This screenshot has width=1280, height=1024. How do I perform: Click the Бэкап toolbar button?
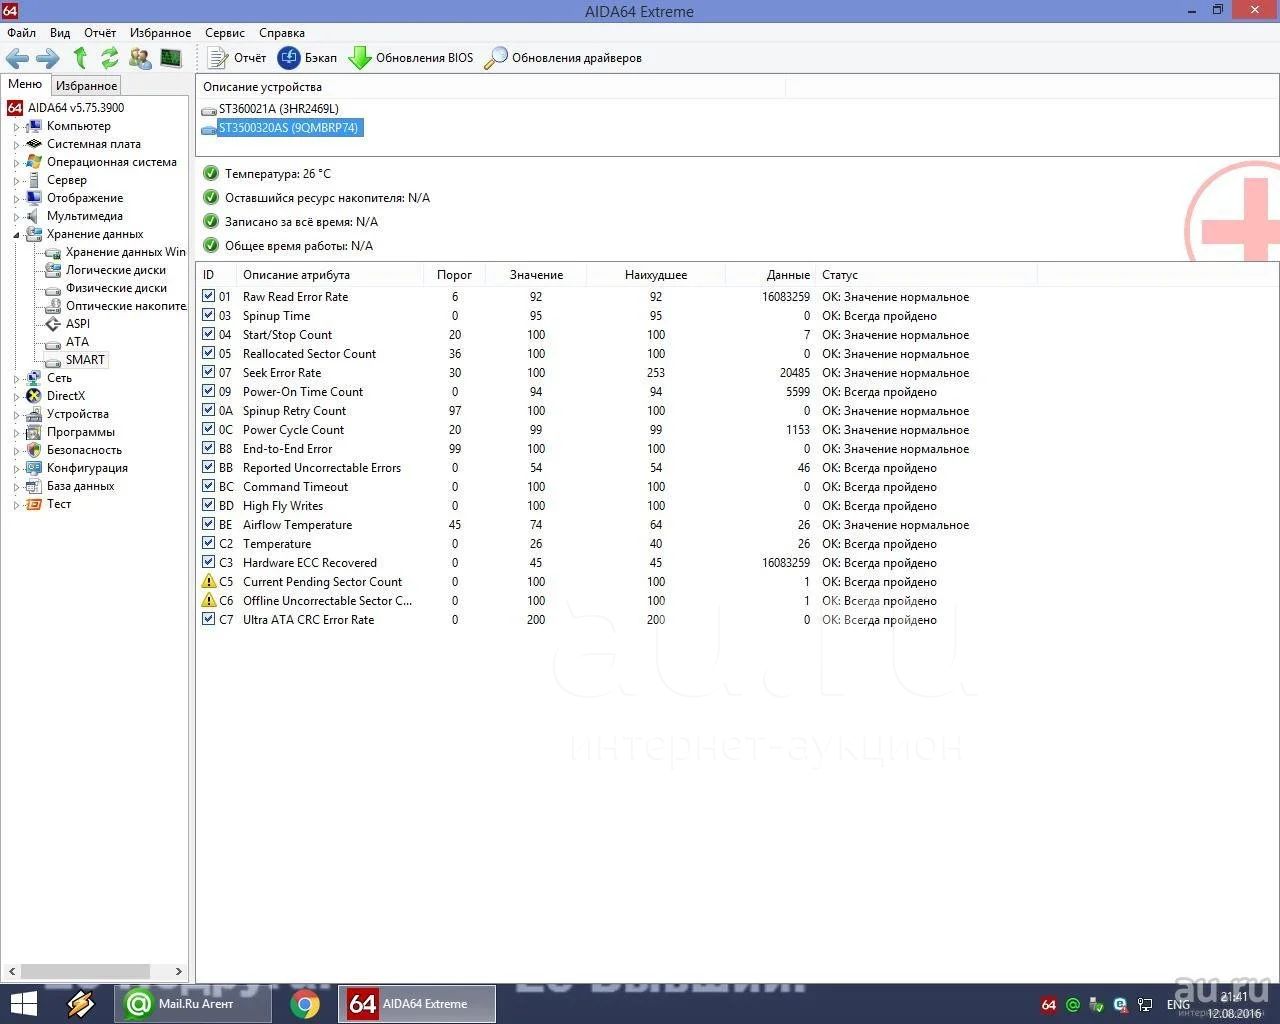click(x=308, y=58)
